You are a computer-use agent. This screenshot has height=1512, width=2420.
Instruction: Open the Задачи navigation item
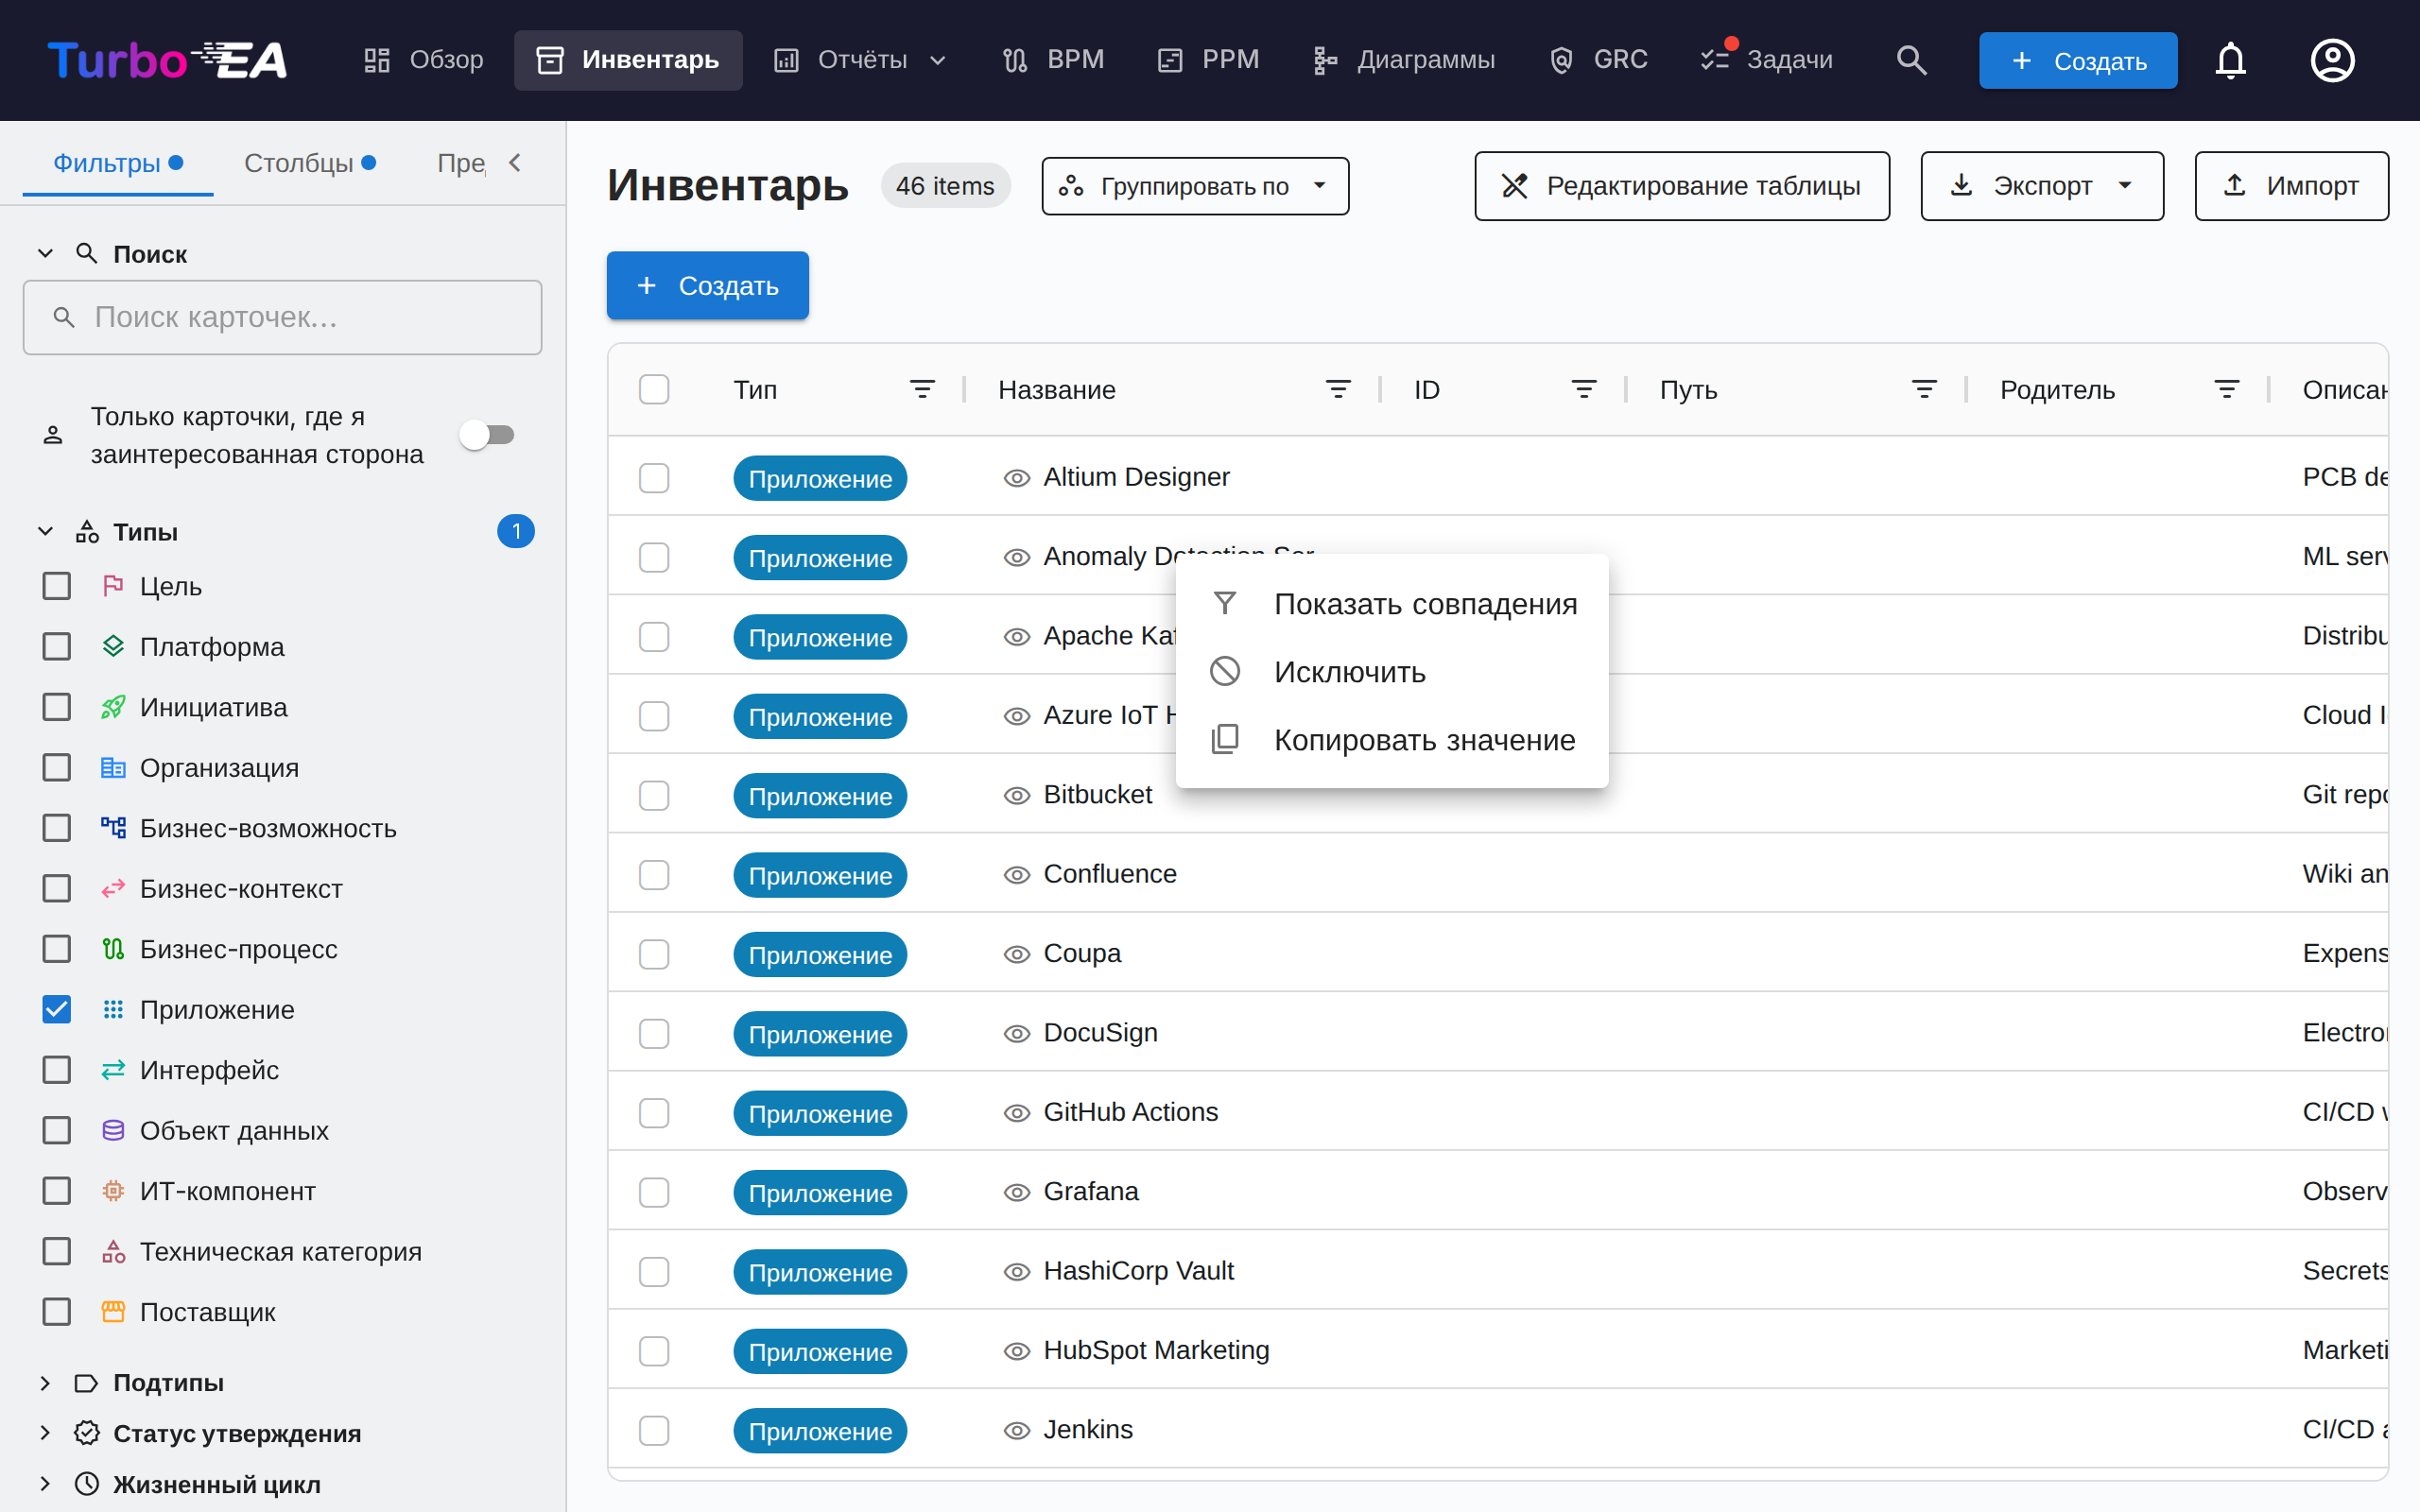click(1767, 60)
